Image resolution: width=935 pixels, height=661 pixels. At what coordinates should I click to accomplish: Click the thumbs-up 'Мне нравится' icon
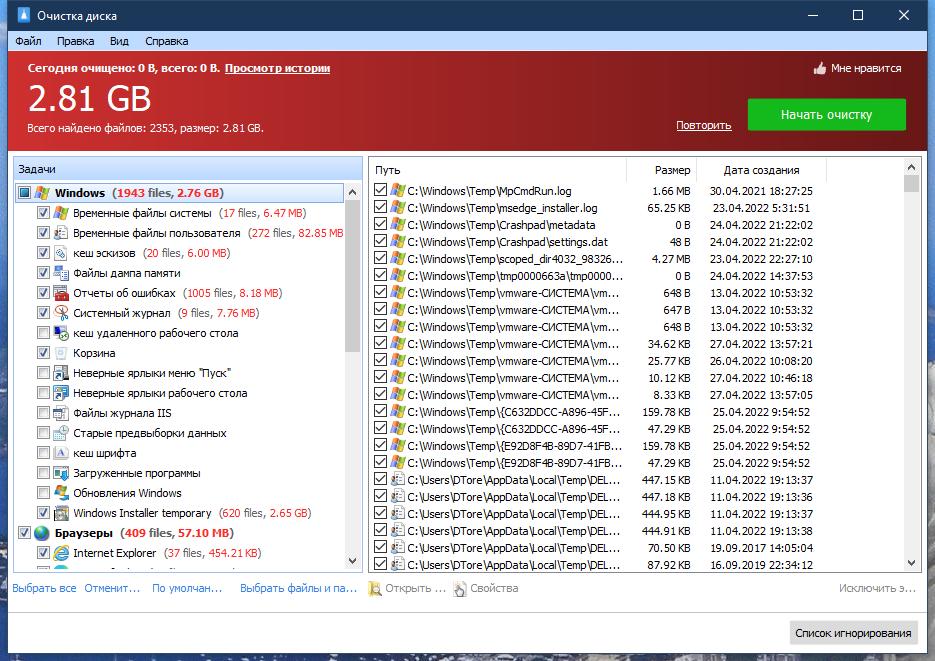pyautogui.click(x=820, y=69)
